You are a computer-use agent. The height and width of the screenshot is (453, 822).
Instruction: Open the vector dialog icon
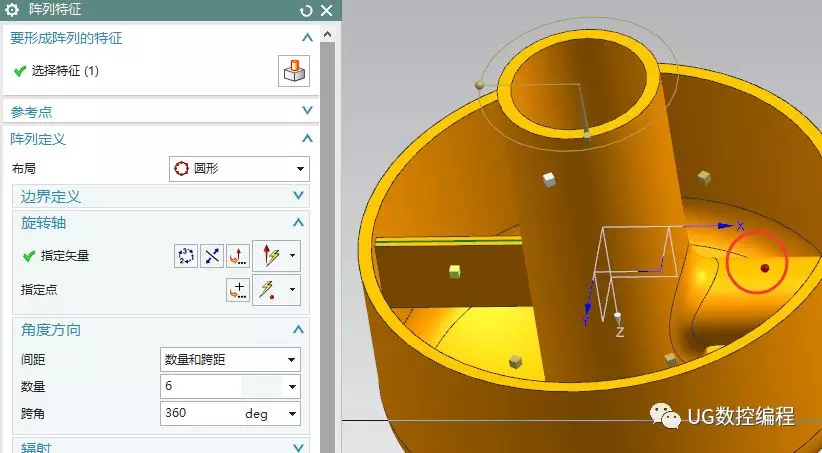pyautogui.click(x=238, y=256)
